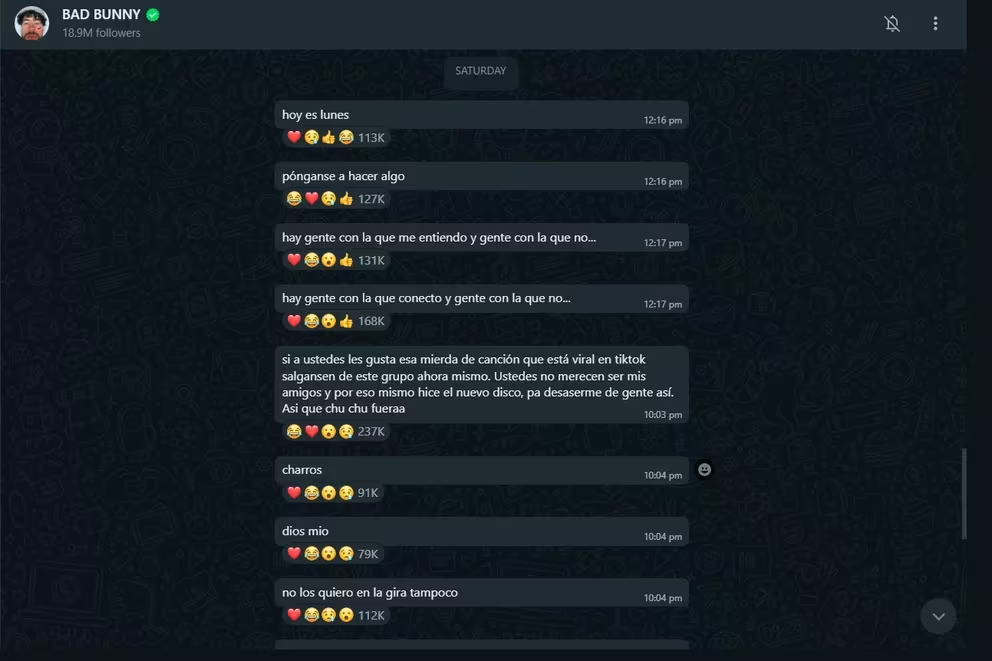992x661 pixels.
Task: Open the 113K reactions under 'hoy es lunes'
Action: tap(336, 137)
